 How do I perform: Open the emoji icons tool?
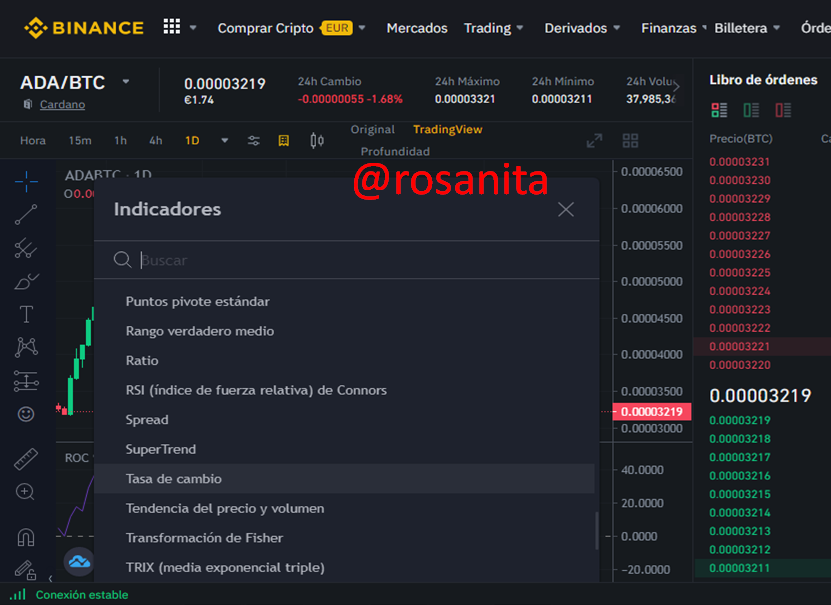[26, 414]
